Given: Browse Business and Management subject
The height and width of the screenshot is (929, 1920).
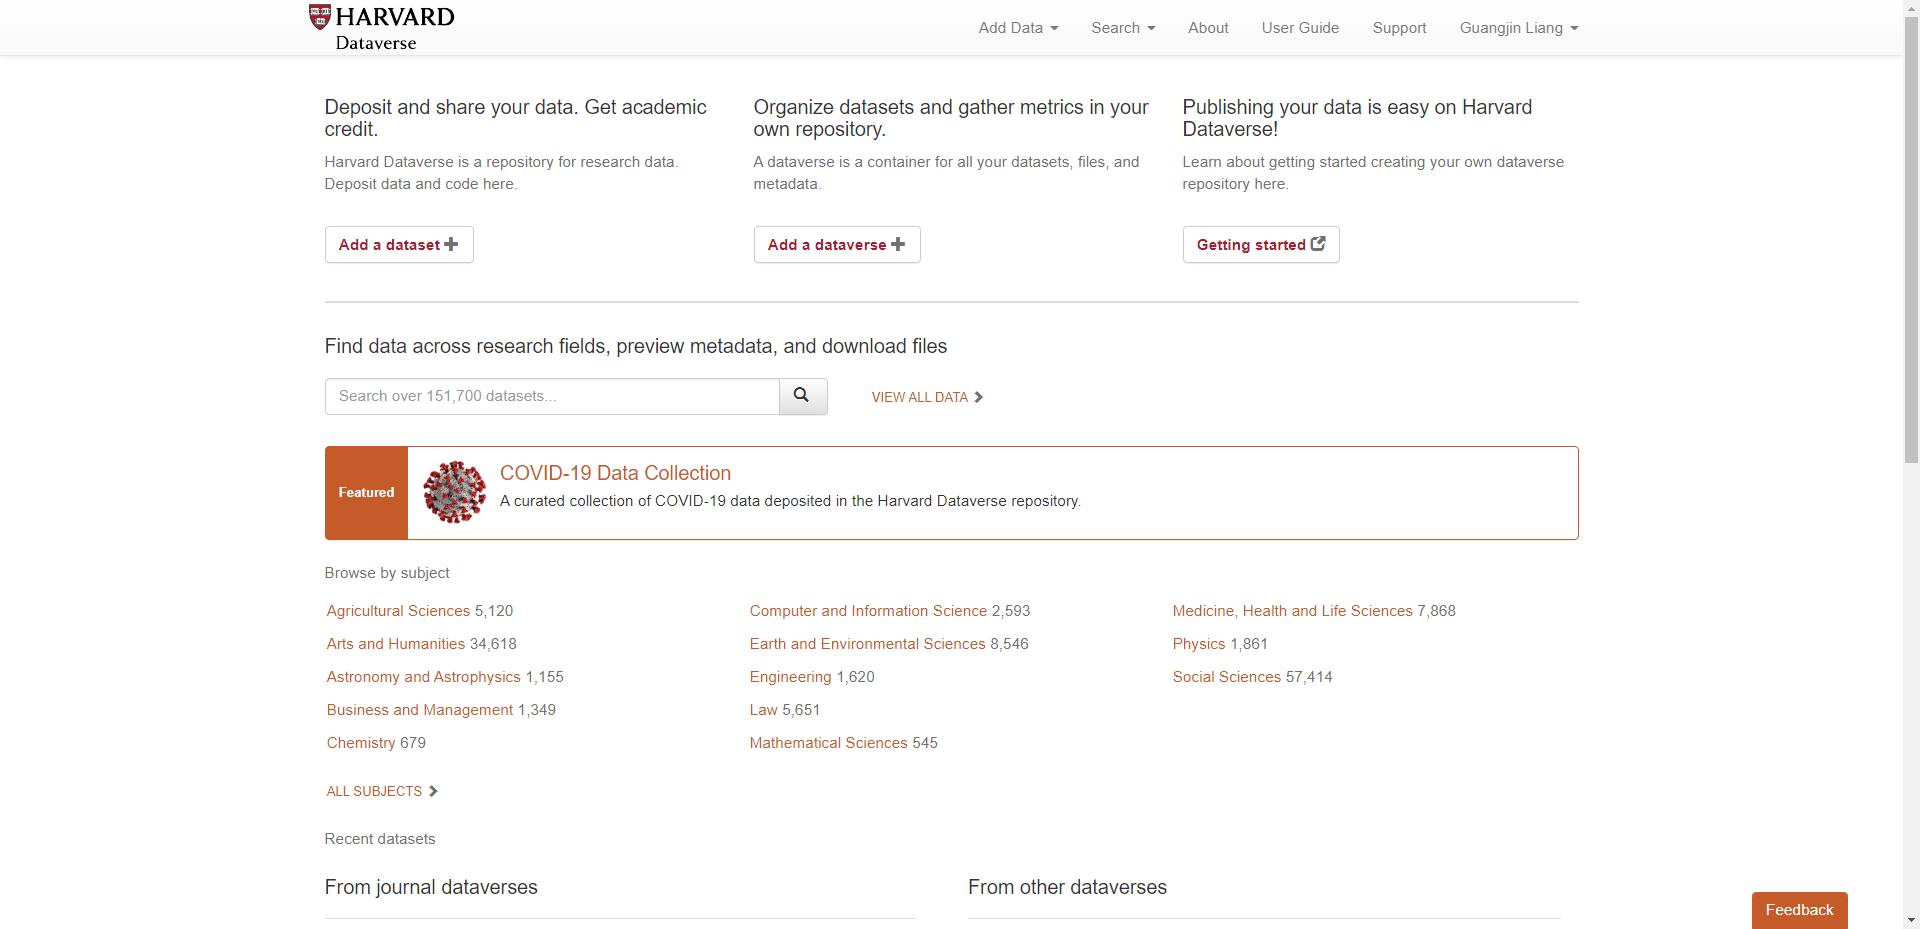Looking at the screenshot, I should 420,710.
